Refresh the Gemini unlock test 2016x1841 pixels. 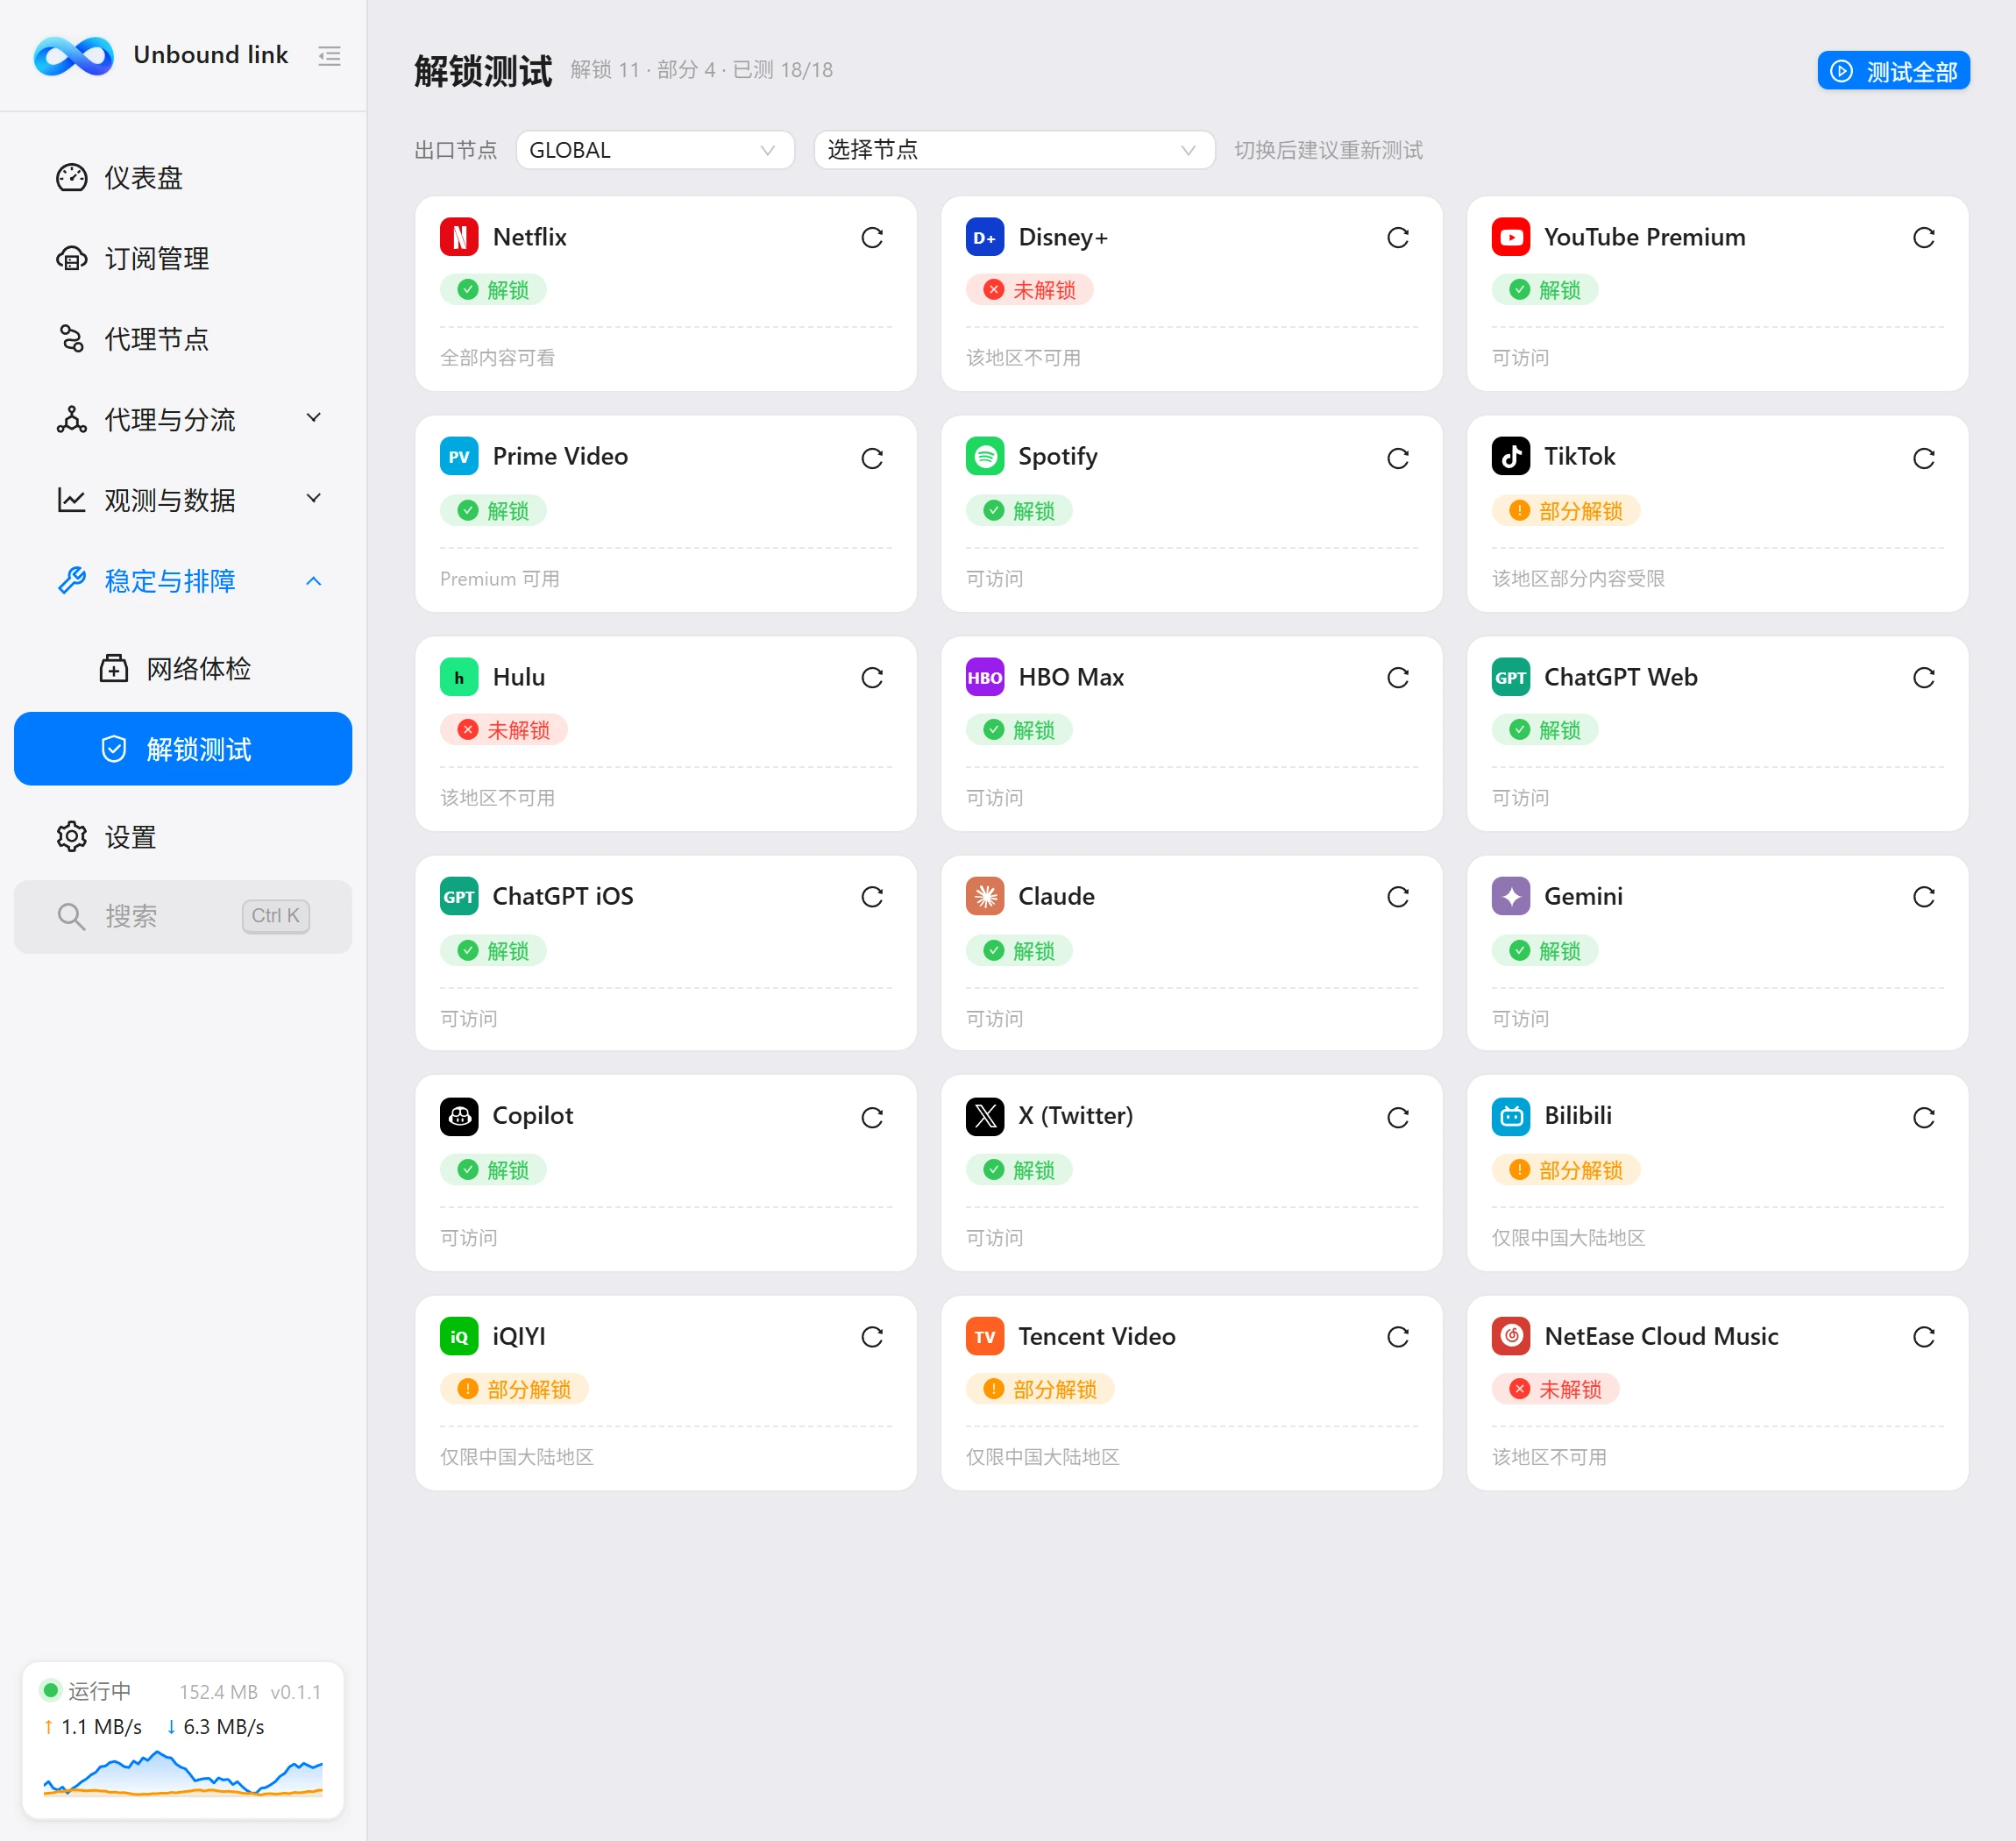(1924, 897)
